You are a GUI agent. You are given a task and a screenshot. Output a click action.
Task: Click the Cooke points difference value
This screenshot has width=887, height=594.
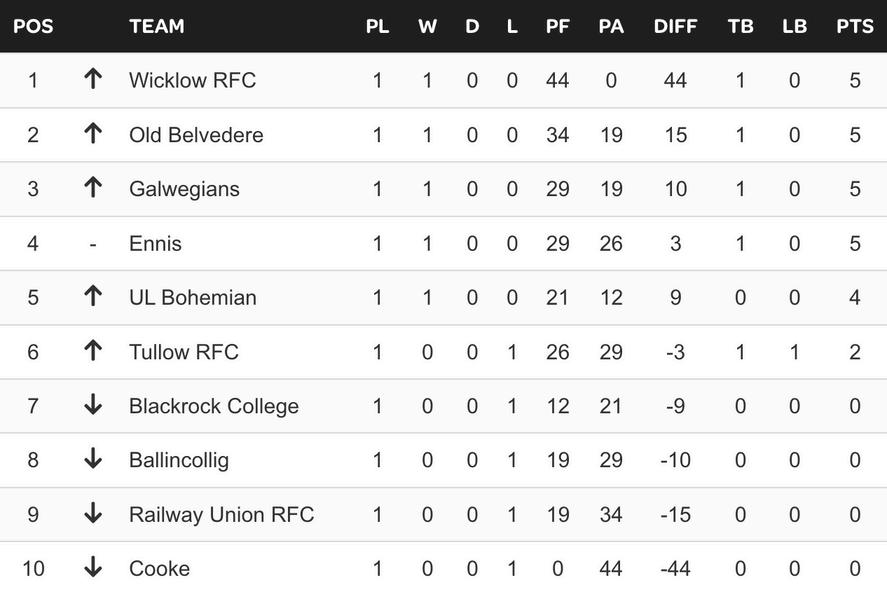tap(675, 569)
